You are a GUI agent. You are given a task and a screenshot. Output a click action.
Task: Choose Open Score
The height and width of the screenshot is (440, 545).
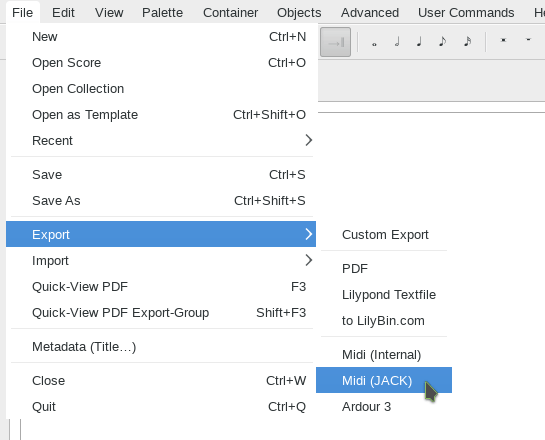[161, 63]
